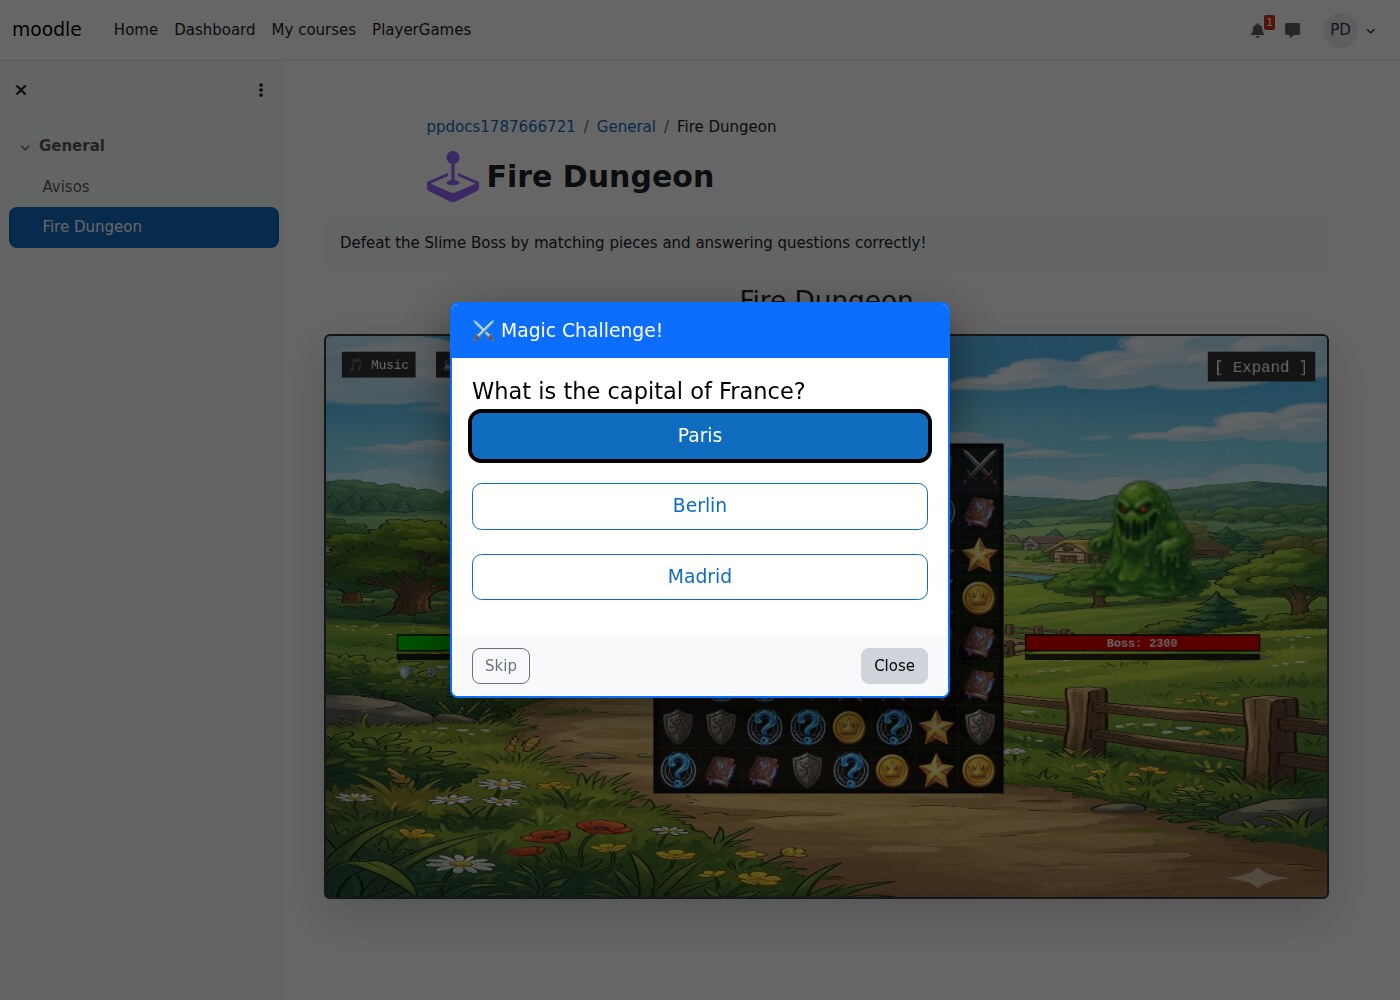This screenshot has width=1400, height=1000.
Task: Click the PD user avatar
Action: tap(1340, 30)
